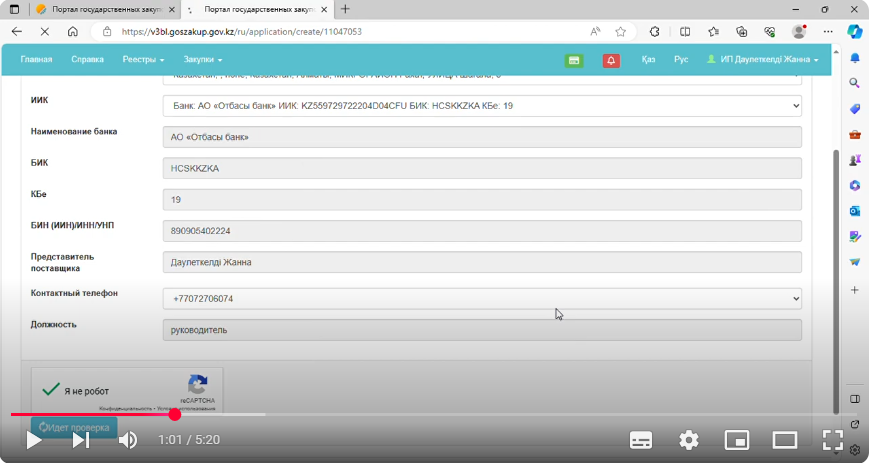Check the 'Я не робот' reCAPTCHA checkbox
The height and width of the screenshot is (463, 869).
point(52,390)
